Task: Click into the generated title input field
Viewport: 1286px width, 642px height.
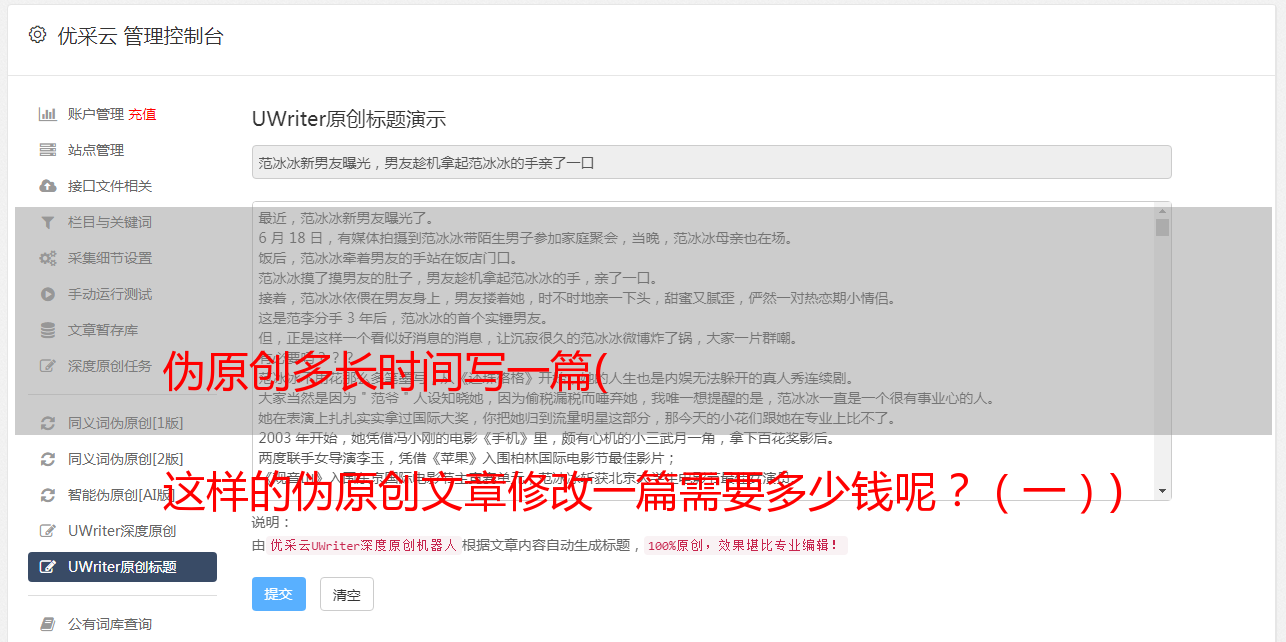Action: point(711,162)
